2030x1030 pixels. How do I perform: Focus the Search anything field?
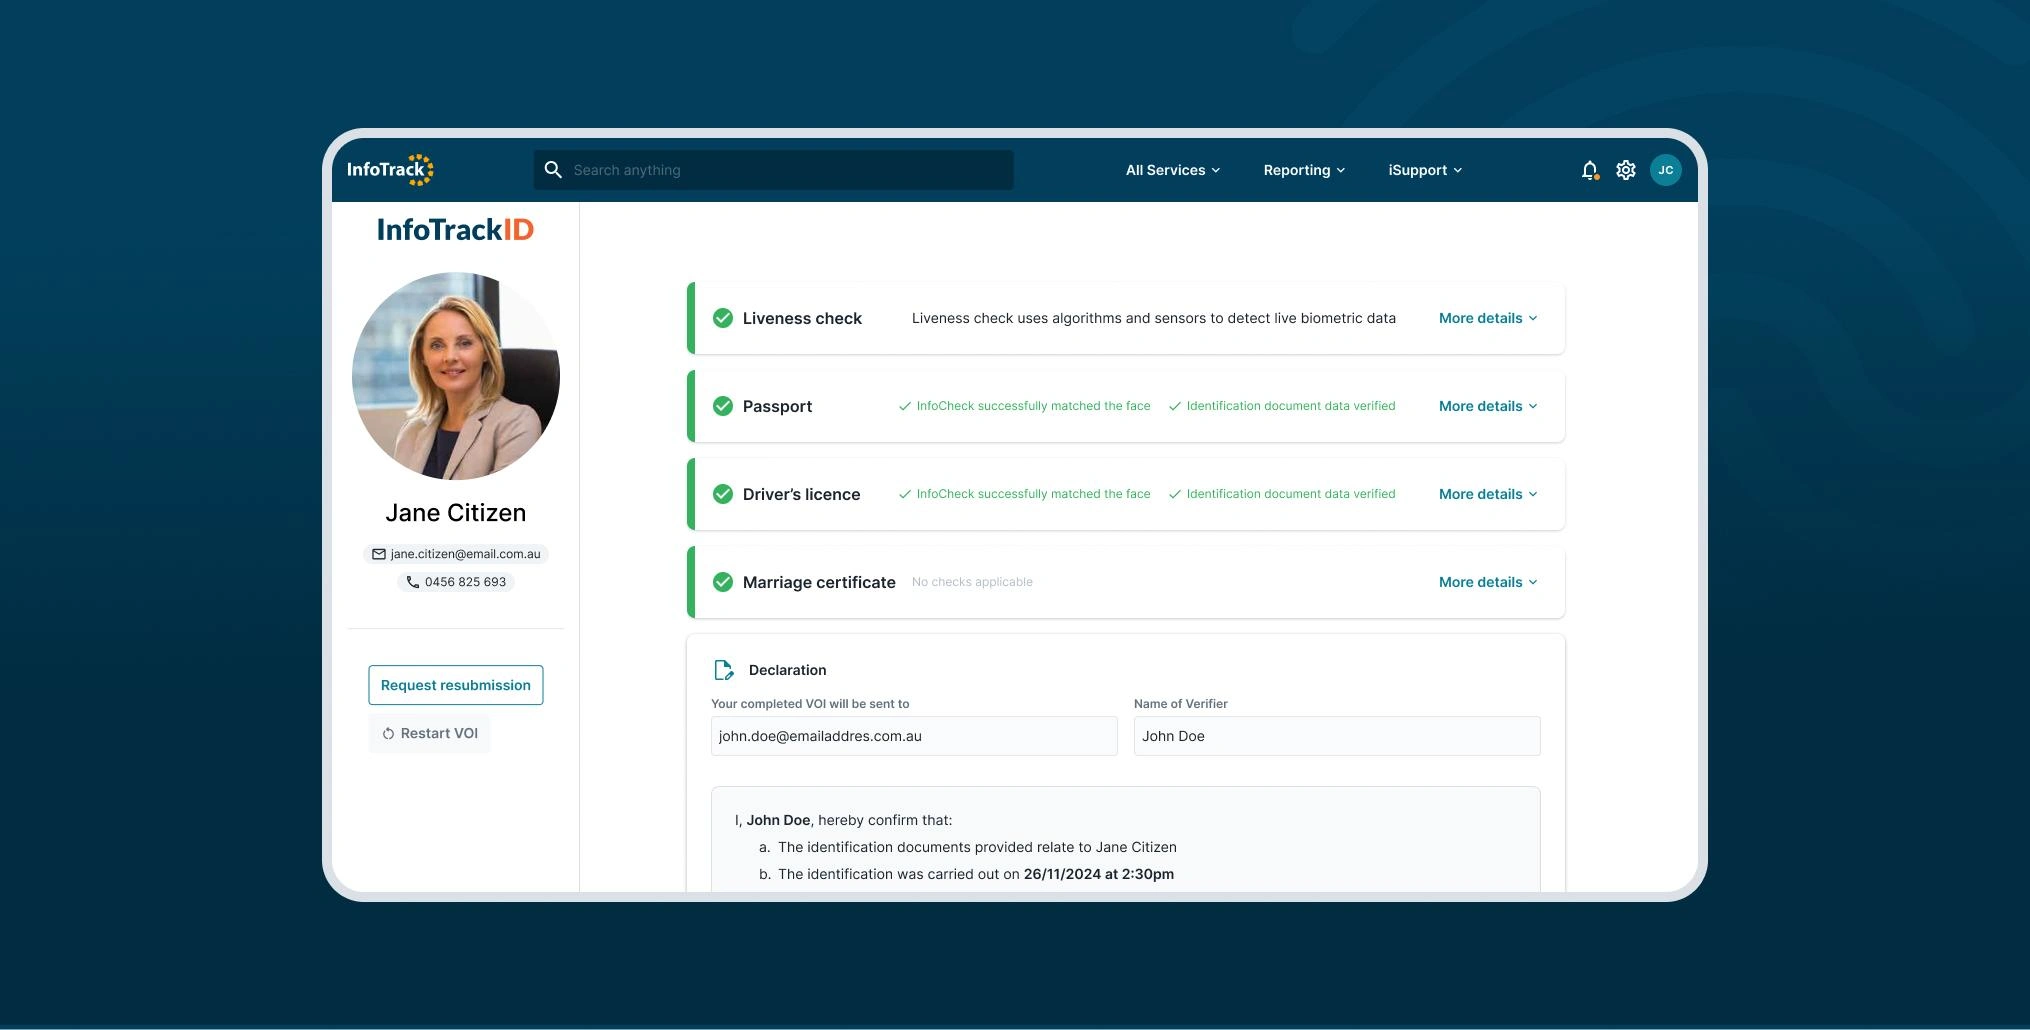coord(773,170)
